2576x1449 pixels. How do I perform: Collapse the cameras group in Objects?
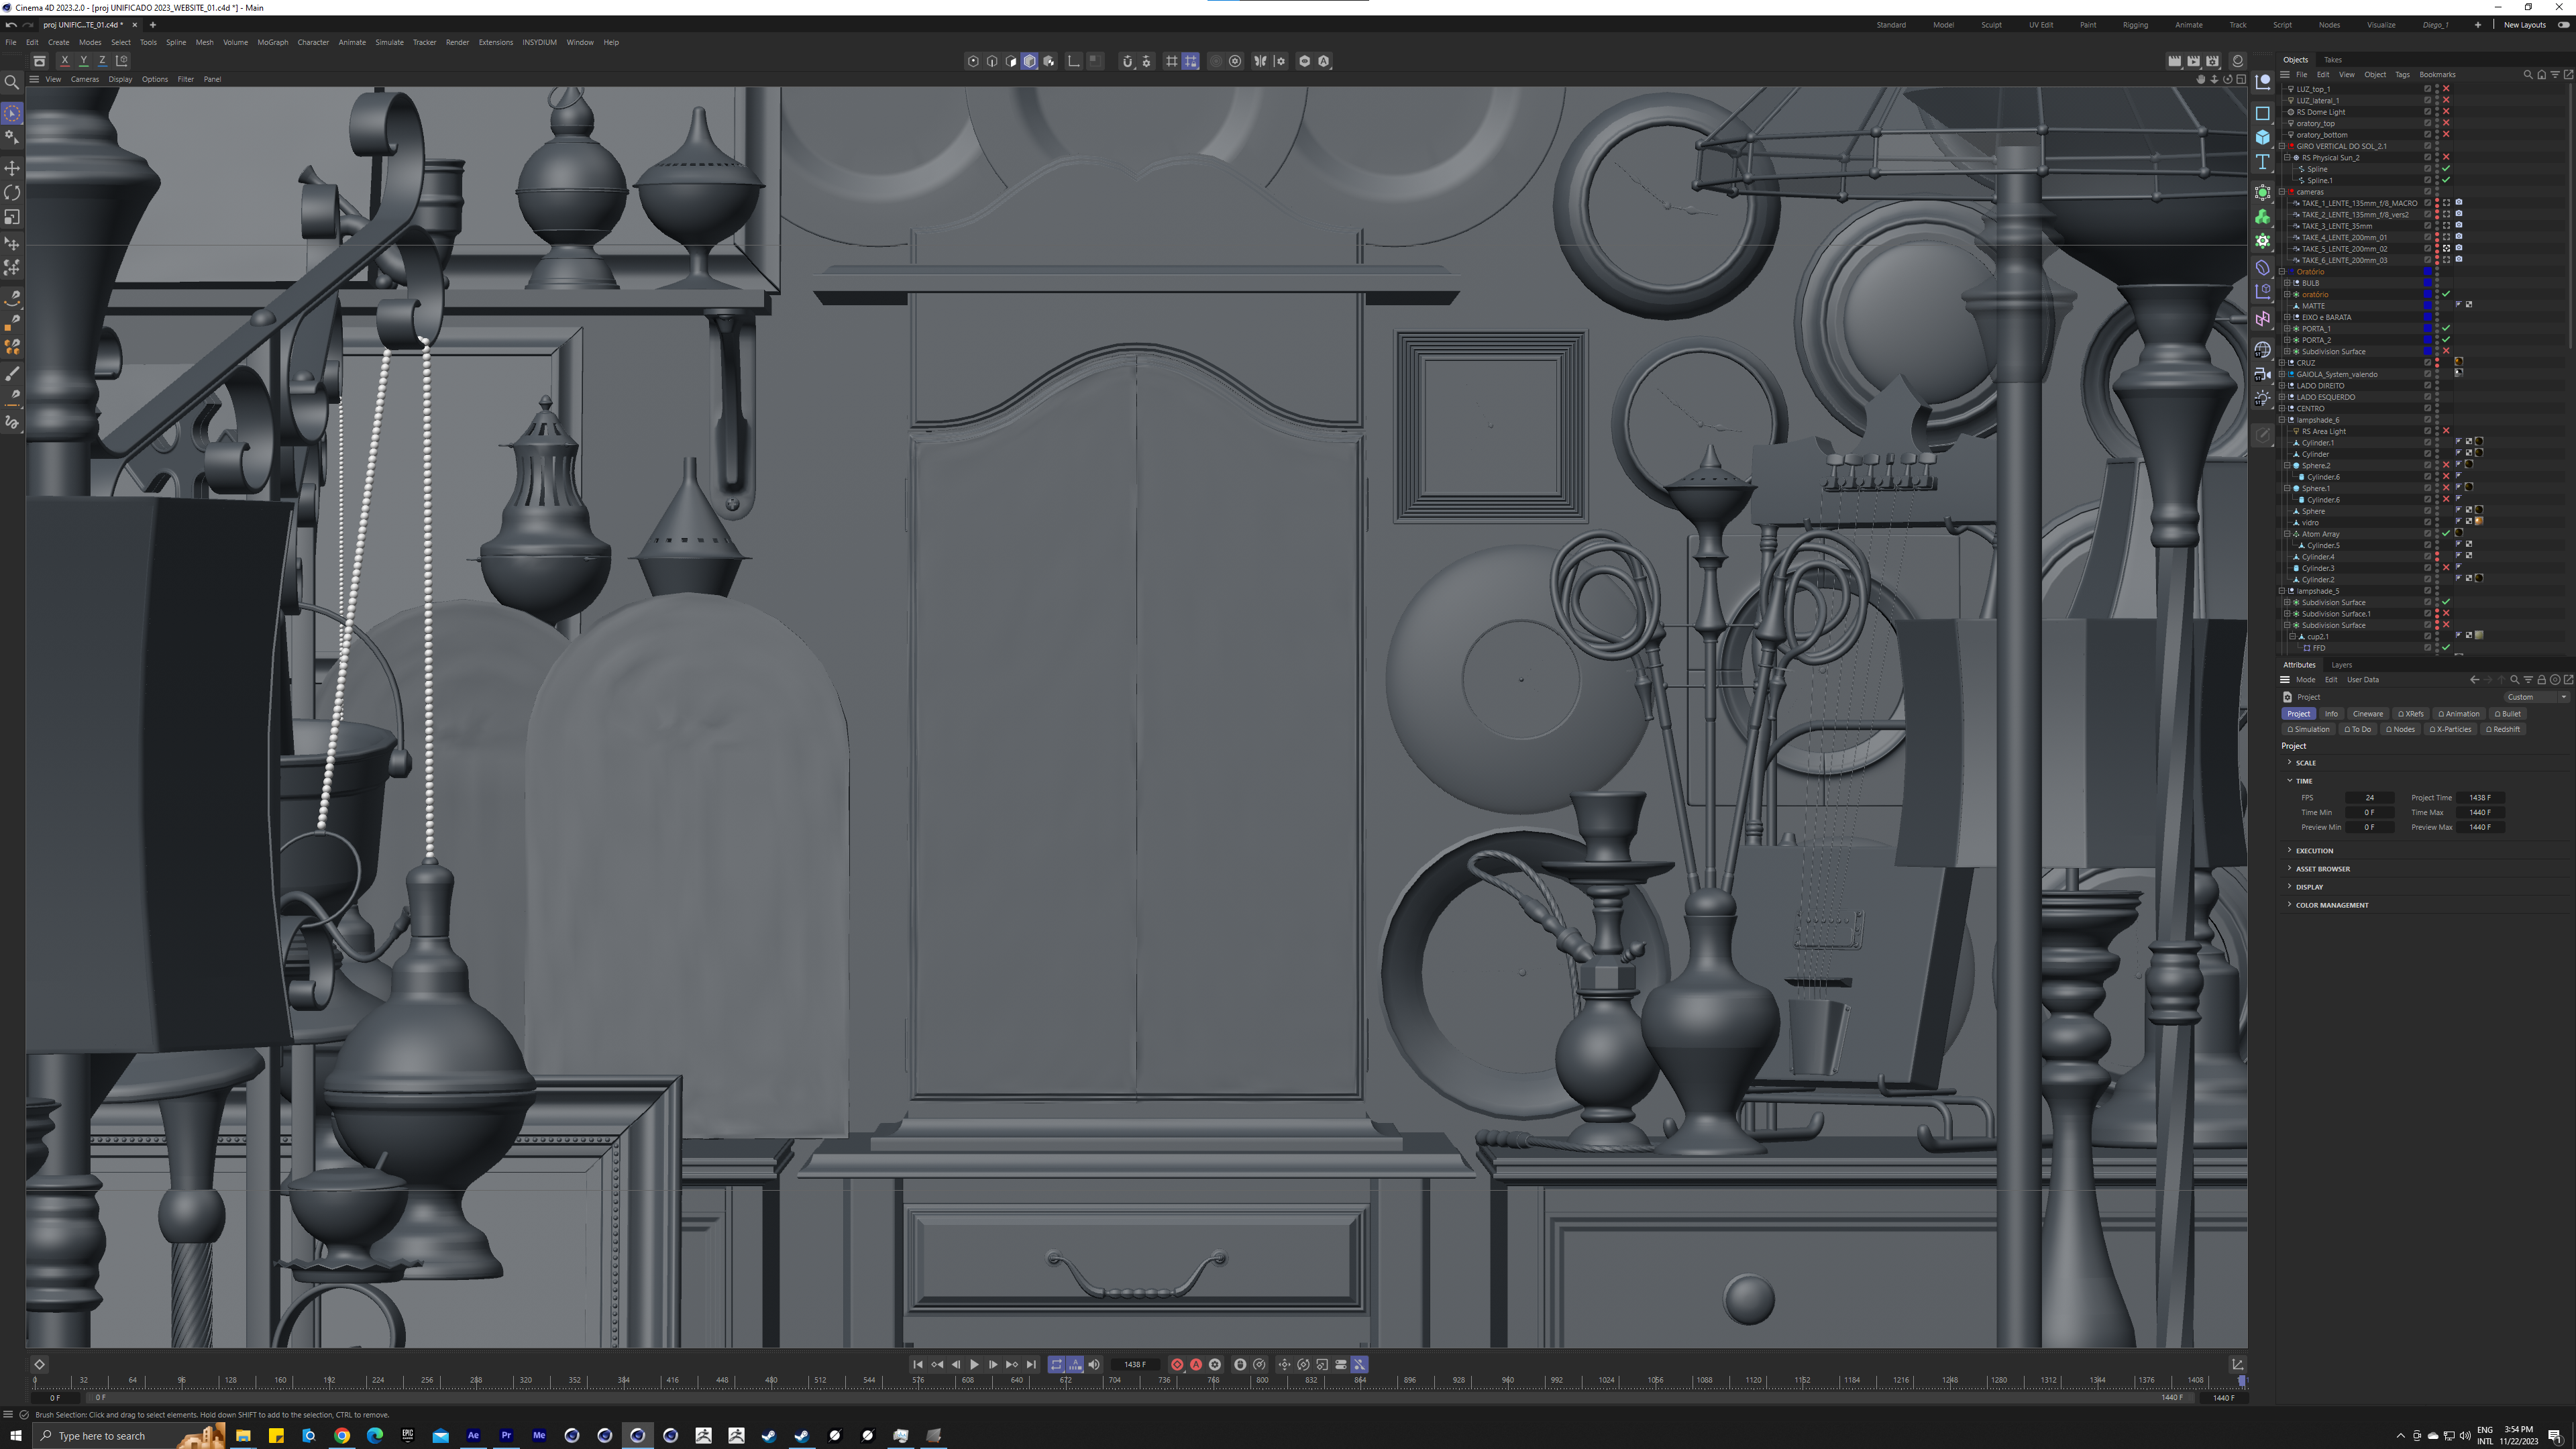click(2282, 192)
